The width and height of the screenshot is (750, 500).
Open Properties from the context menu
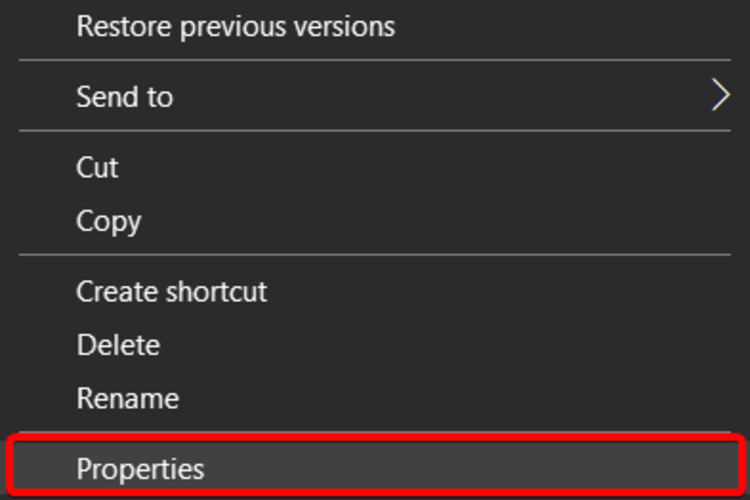point(140,468)
